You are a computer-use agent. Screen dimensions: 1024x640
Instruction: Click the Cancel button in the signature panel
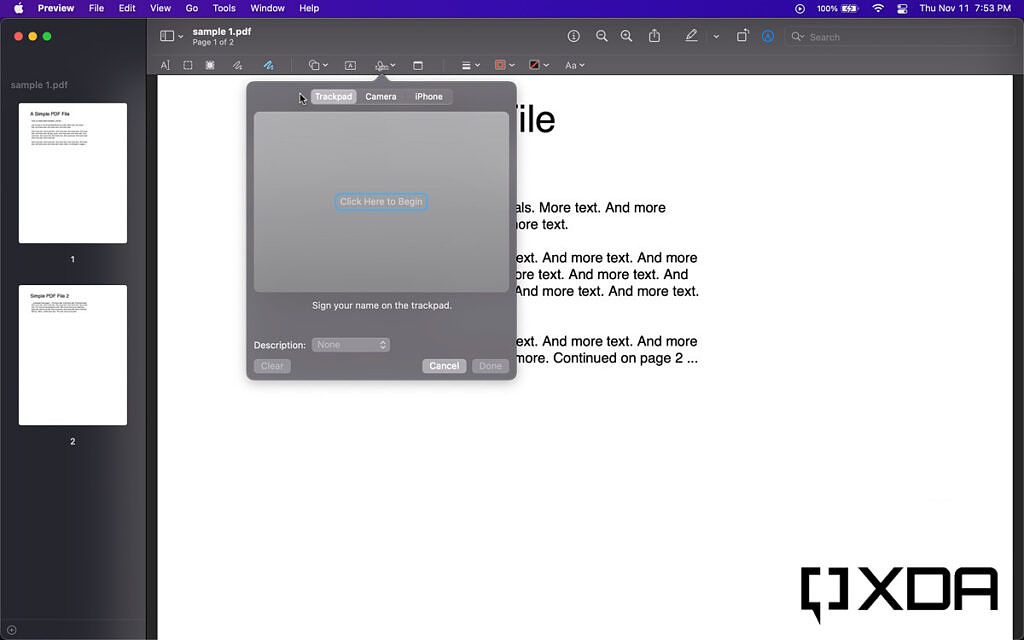pos(444,366)
